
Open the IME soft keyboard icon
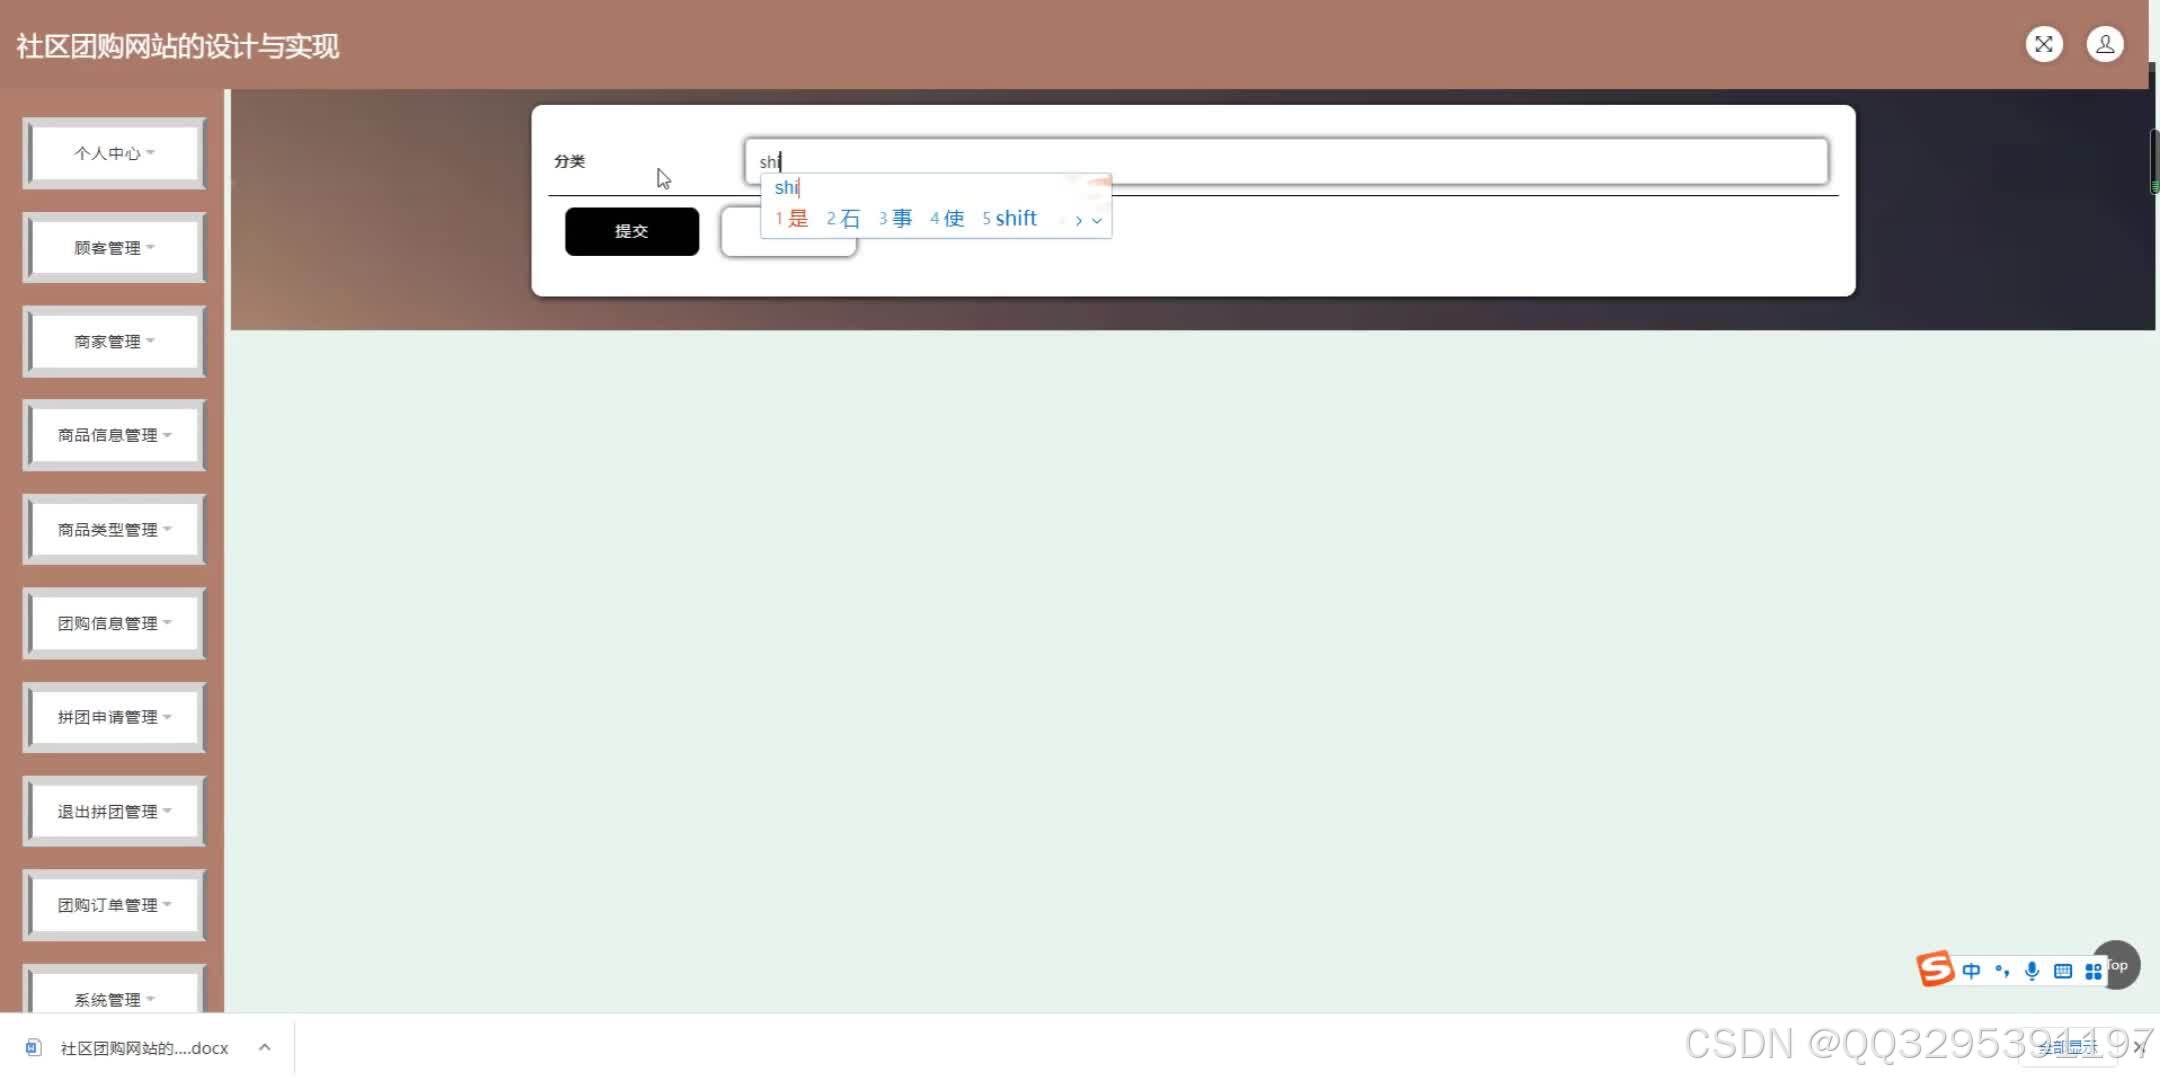tap(2063, 971)
